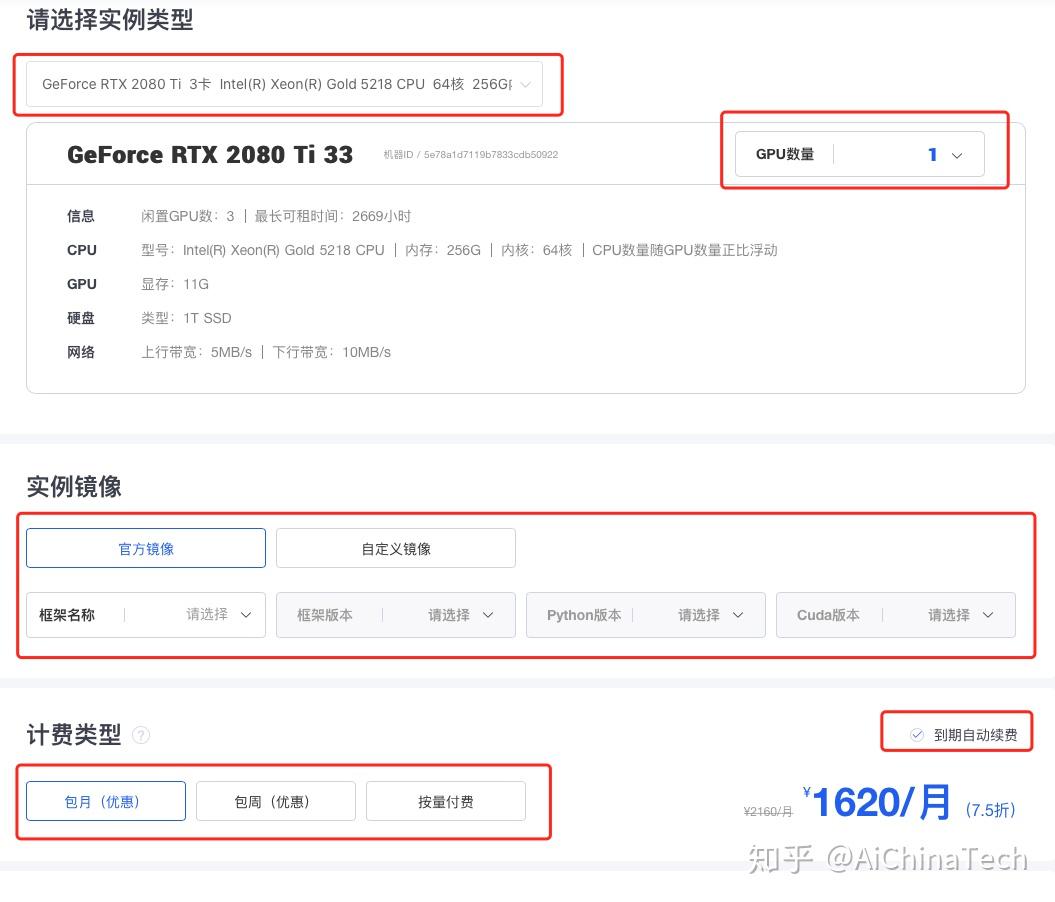Click the 内存: 256G value
Image resolution: width=1055 pixels, height=902 pixels.
[443, 250]
